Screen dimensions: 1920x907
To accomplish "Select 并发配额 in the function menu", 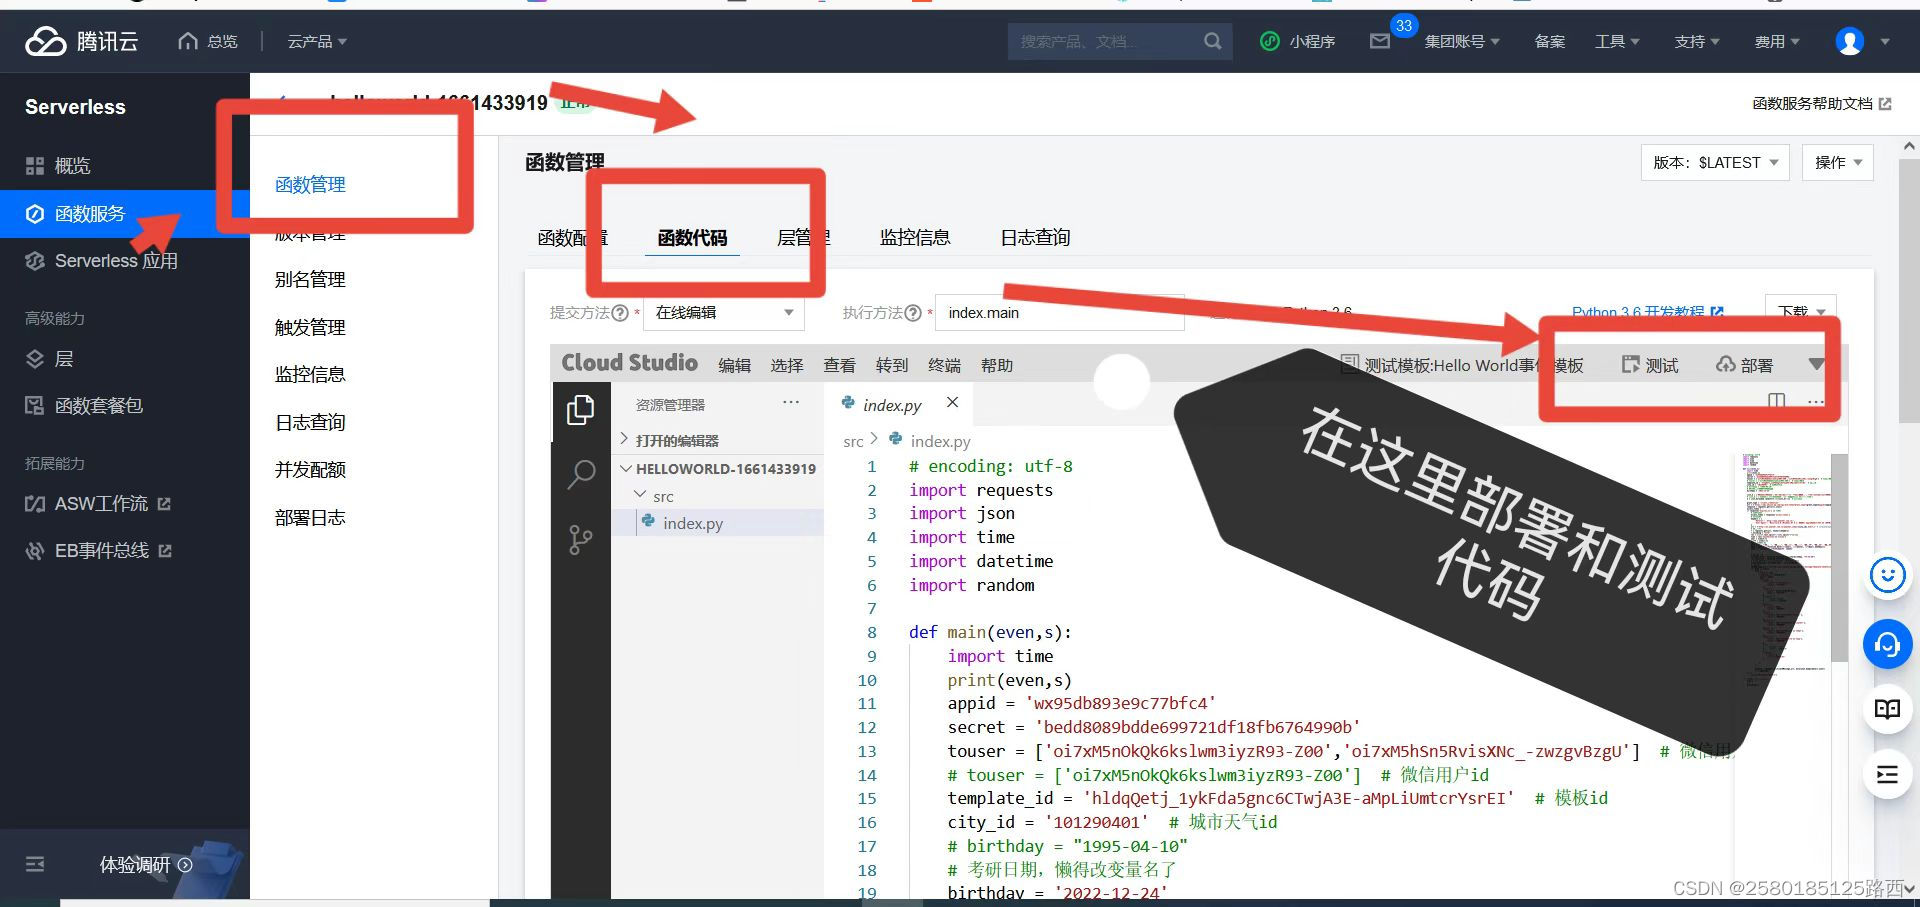I will coord(310,469).
